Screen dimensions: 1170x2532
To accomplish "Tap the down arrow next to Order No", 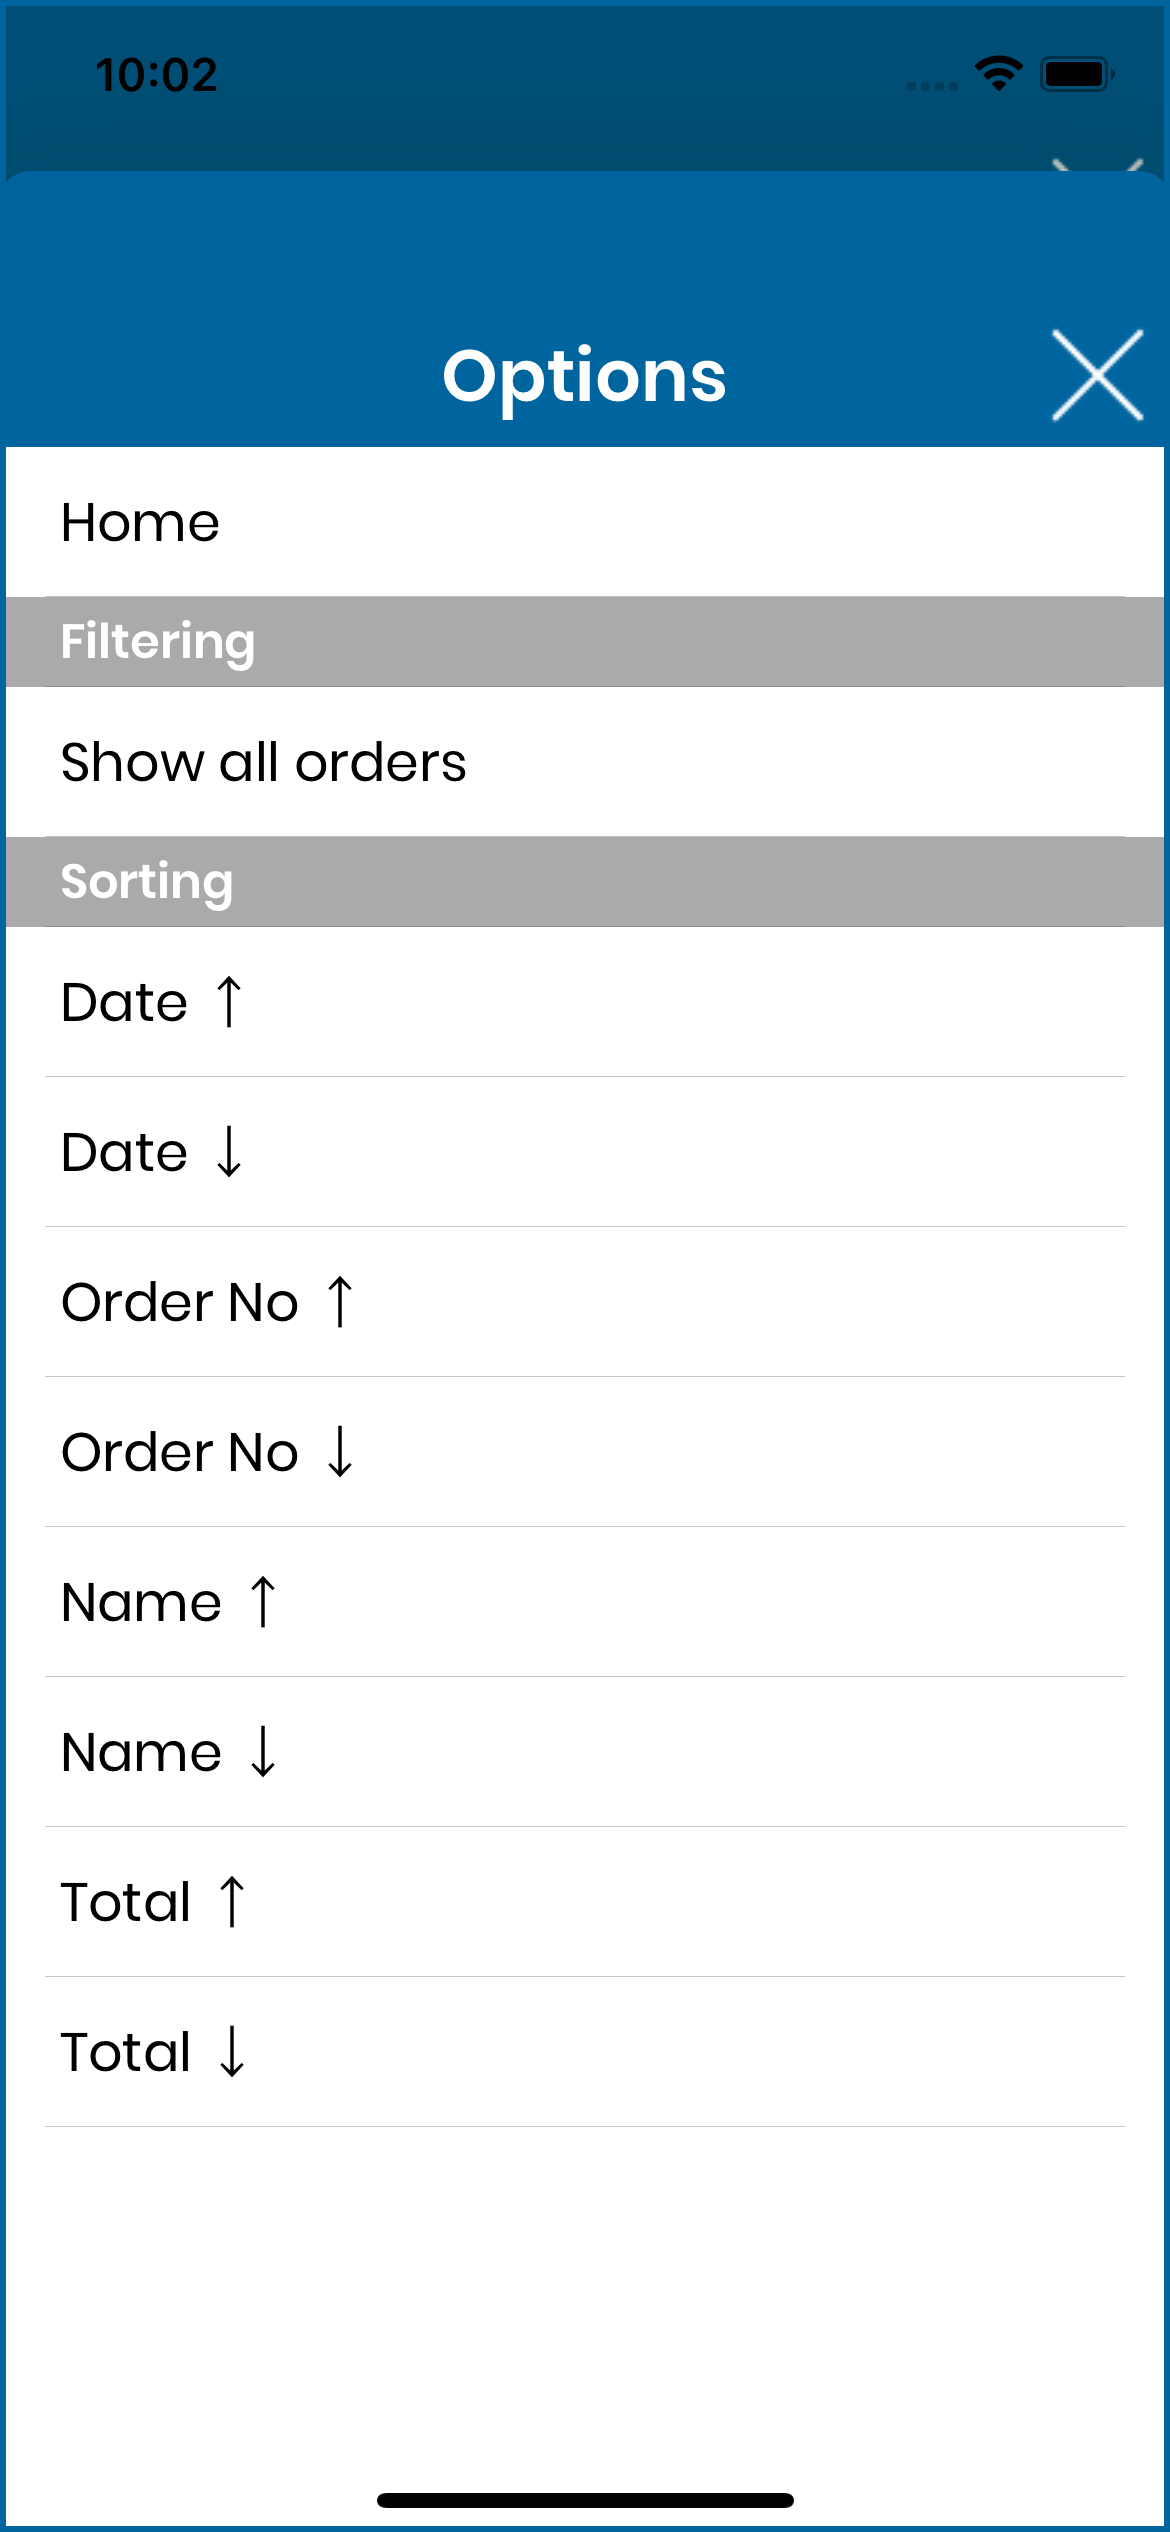I will click(x=340, y=1451).
